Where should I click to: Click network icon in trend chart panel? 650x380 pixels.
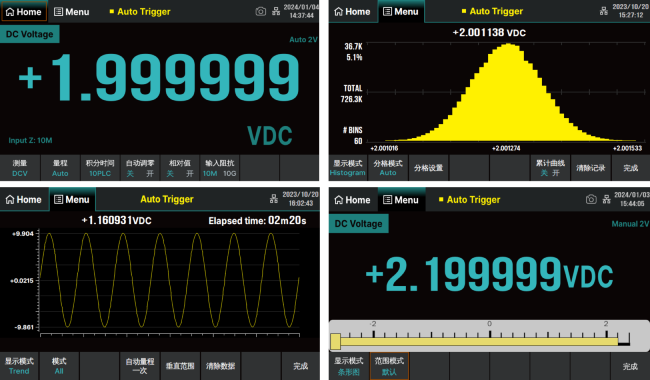coord(274,199)
